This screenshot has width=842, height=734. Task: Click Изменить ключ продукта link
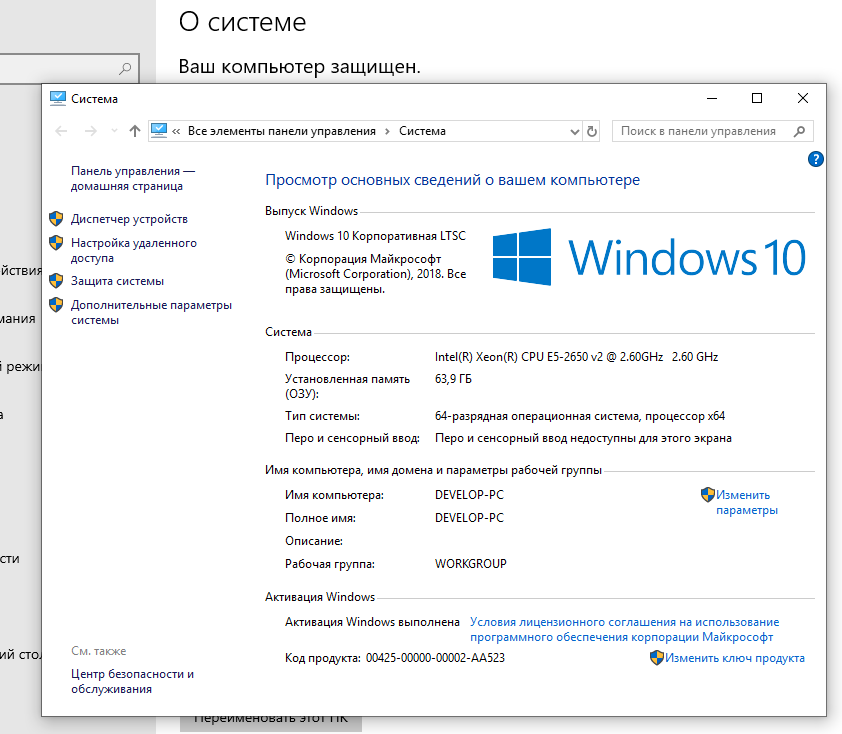[735, 658]
